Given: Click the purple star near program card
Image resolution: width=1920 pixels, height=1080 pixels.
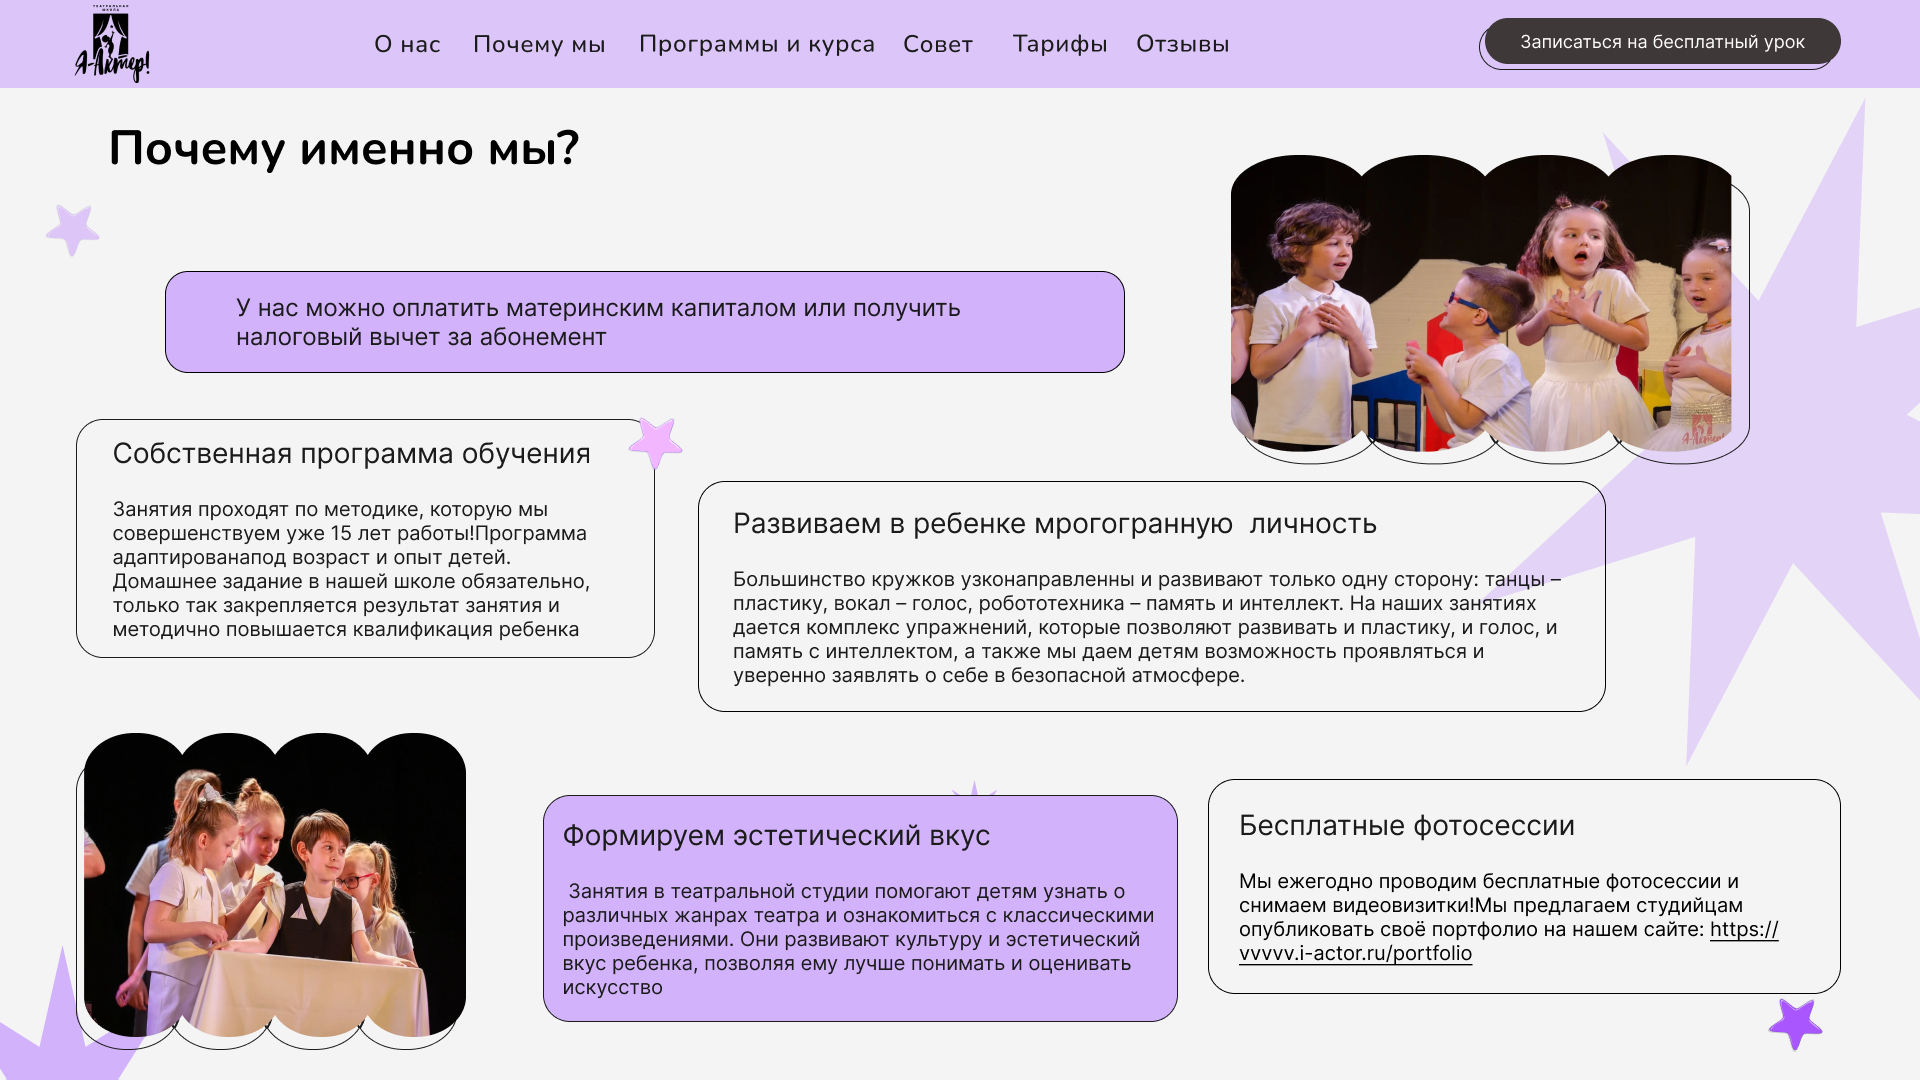Looking at the screenshot, I should click(x=655, y=445).
